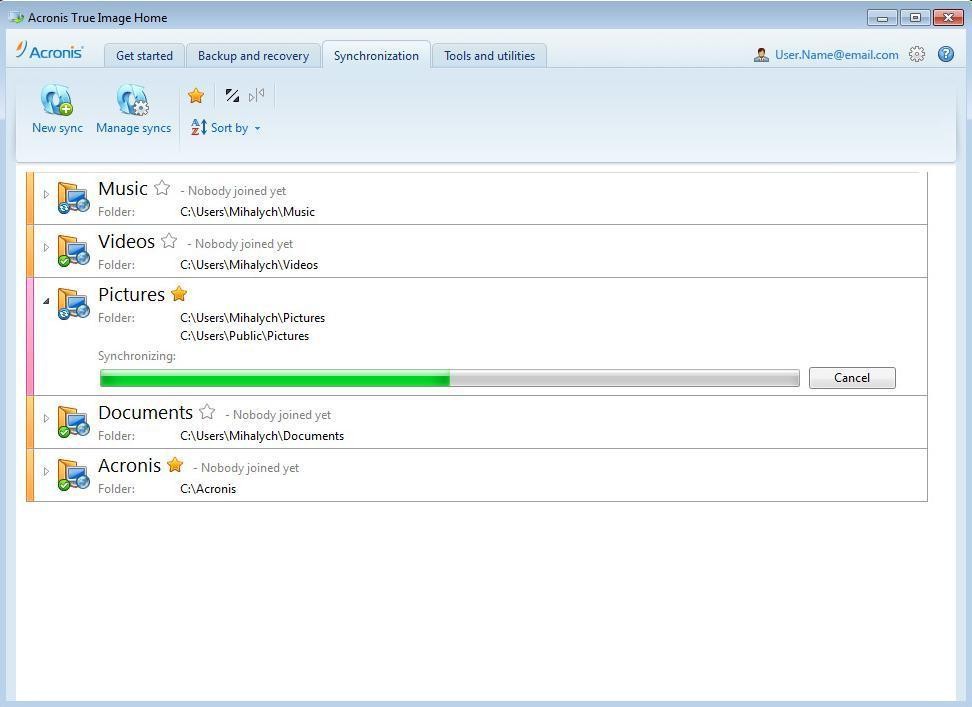This screenshot has width=972, height=707.
Task: Expand the Music sync row
Action: [46, 194]
